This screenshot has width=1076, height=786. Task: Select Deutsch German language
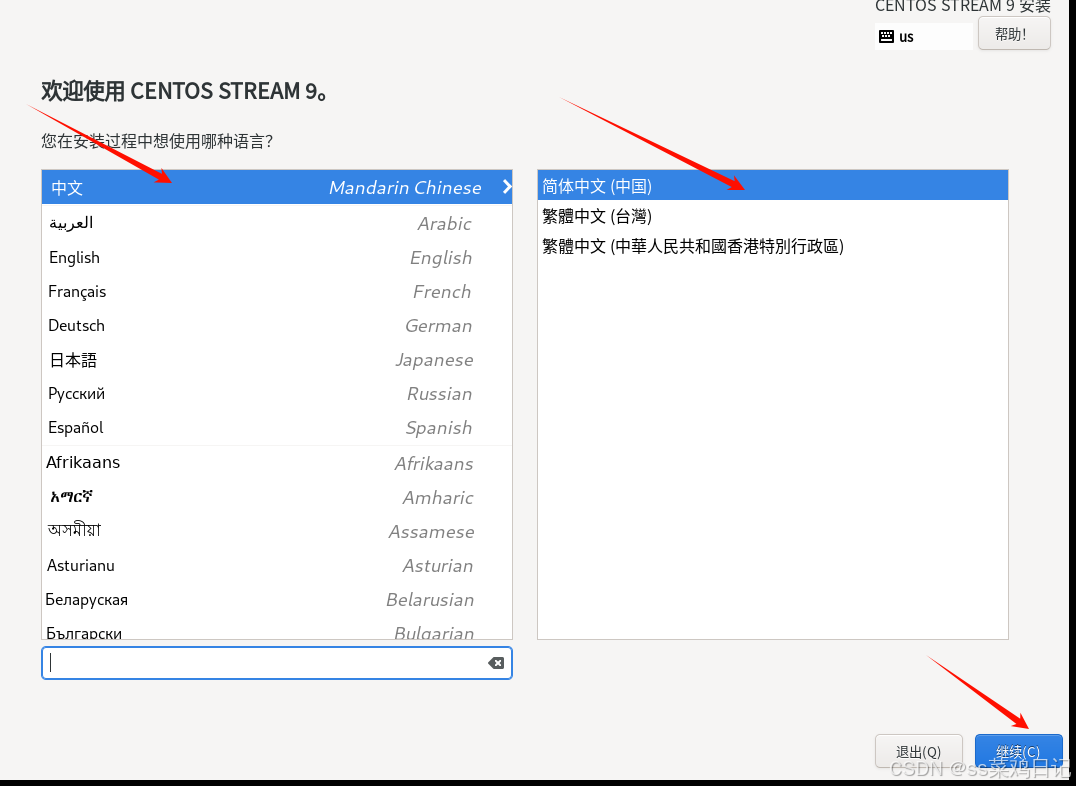click(x=277, y=325)
